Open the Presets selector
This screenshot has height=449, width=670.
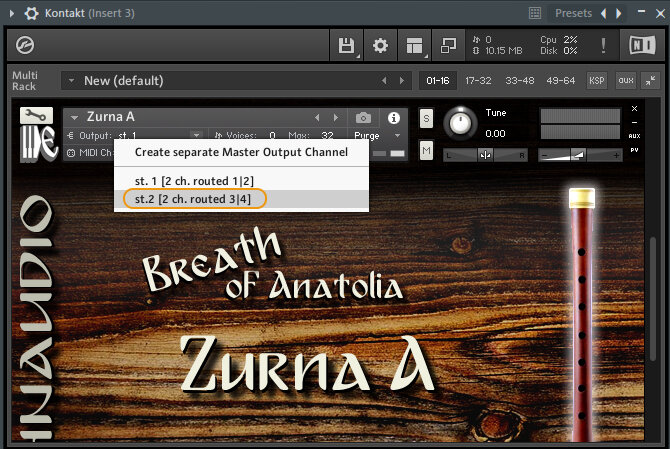coord(573,13)
